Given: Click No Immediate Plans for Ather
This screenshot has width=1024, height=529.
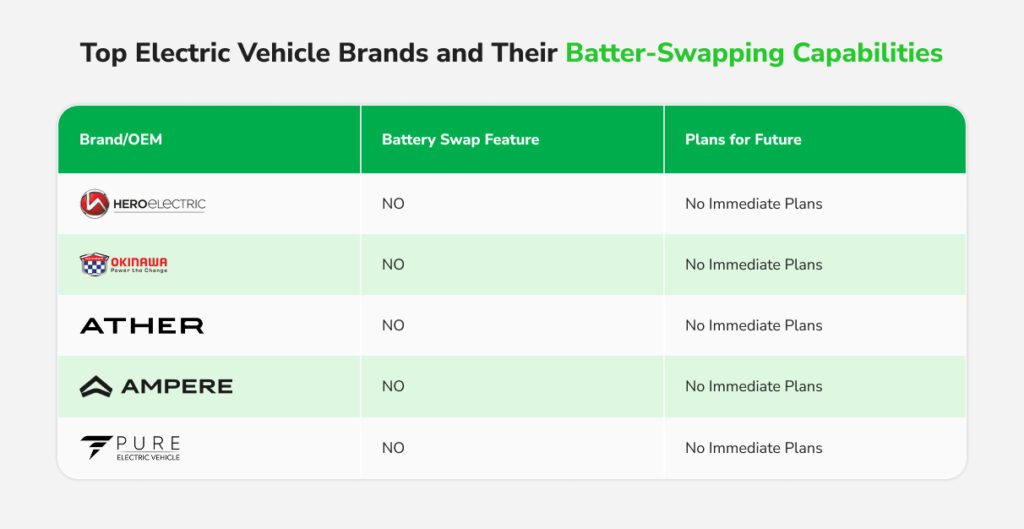Looking at the screenshot, I should click(753, 326).
